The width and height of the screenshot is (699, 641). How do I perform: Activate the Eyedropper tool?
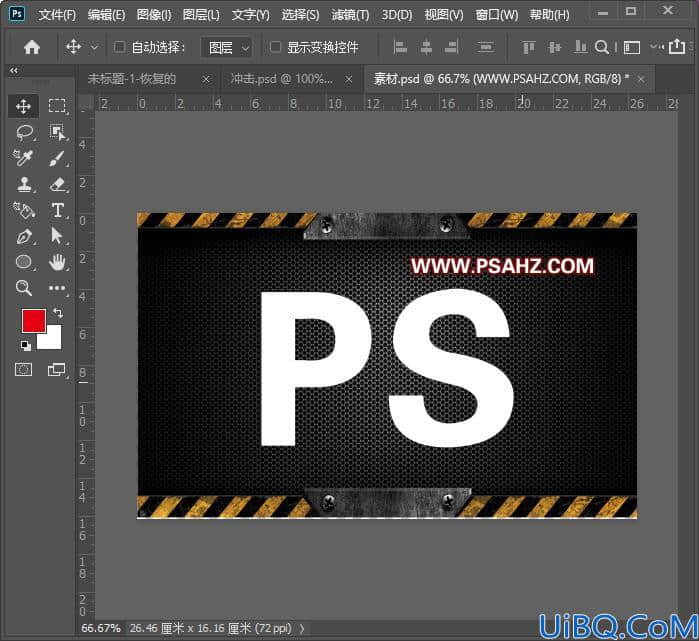pos(23,158)
